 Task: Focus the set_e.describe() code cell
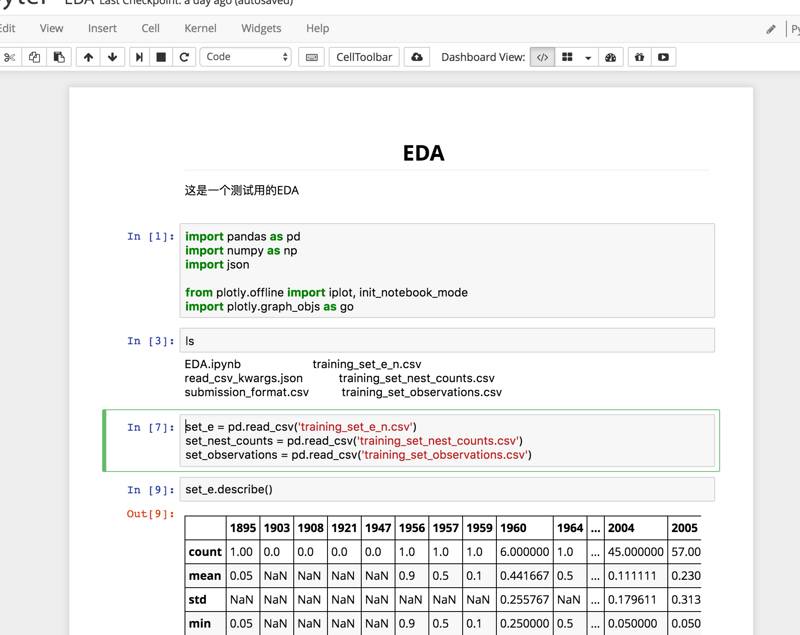pyautogui.click(x=447, y=489)
